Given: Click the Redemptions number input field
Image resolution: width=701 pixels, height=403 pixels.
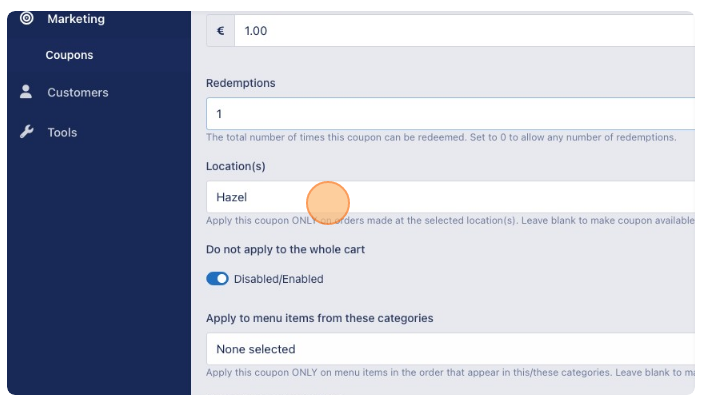Looking at the screenshot, I should (450, 114).
